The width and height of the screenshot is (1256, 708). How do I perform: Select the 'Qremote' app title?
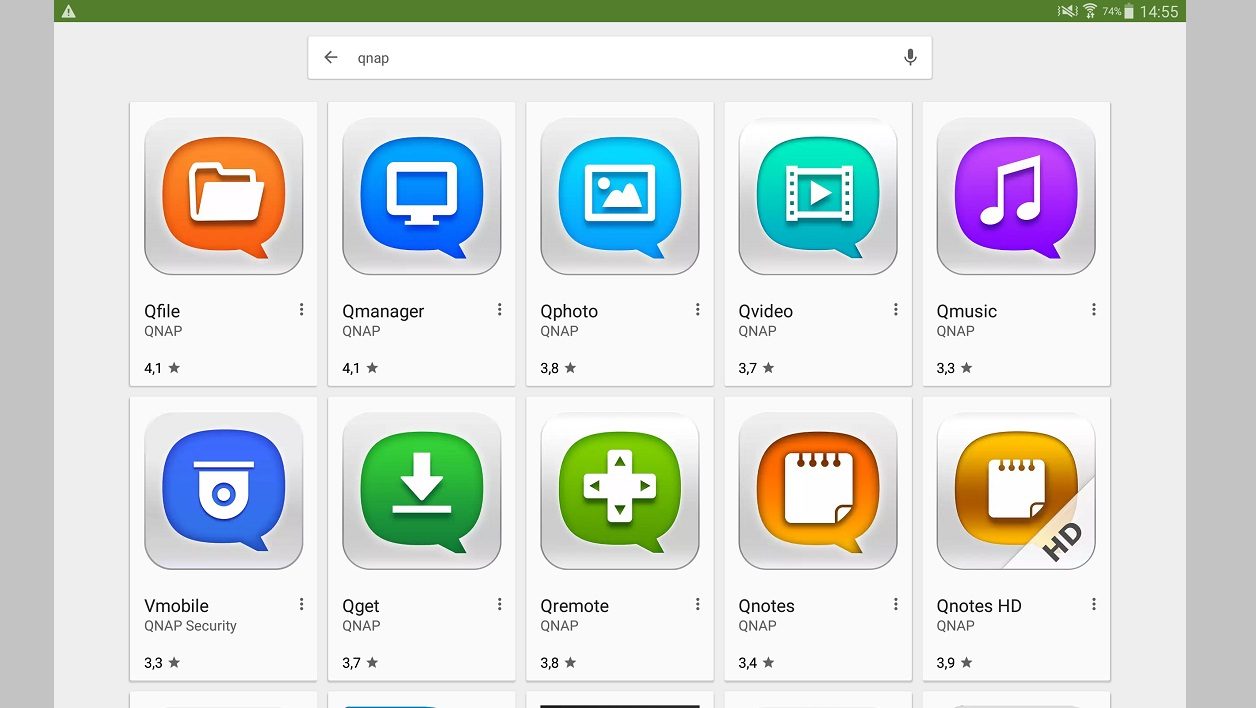coord(574,606)
